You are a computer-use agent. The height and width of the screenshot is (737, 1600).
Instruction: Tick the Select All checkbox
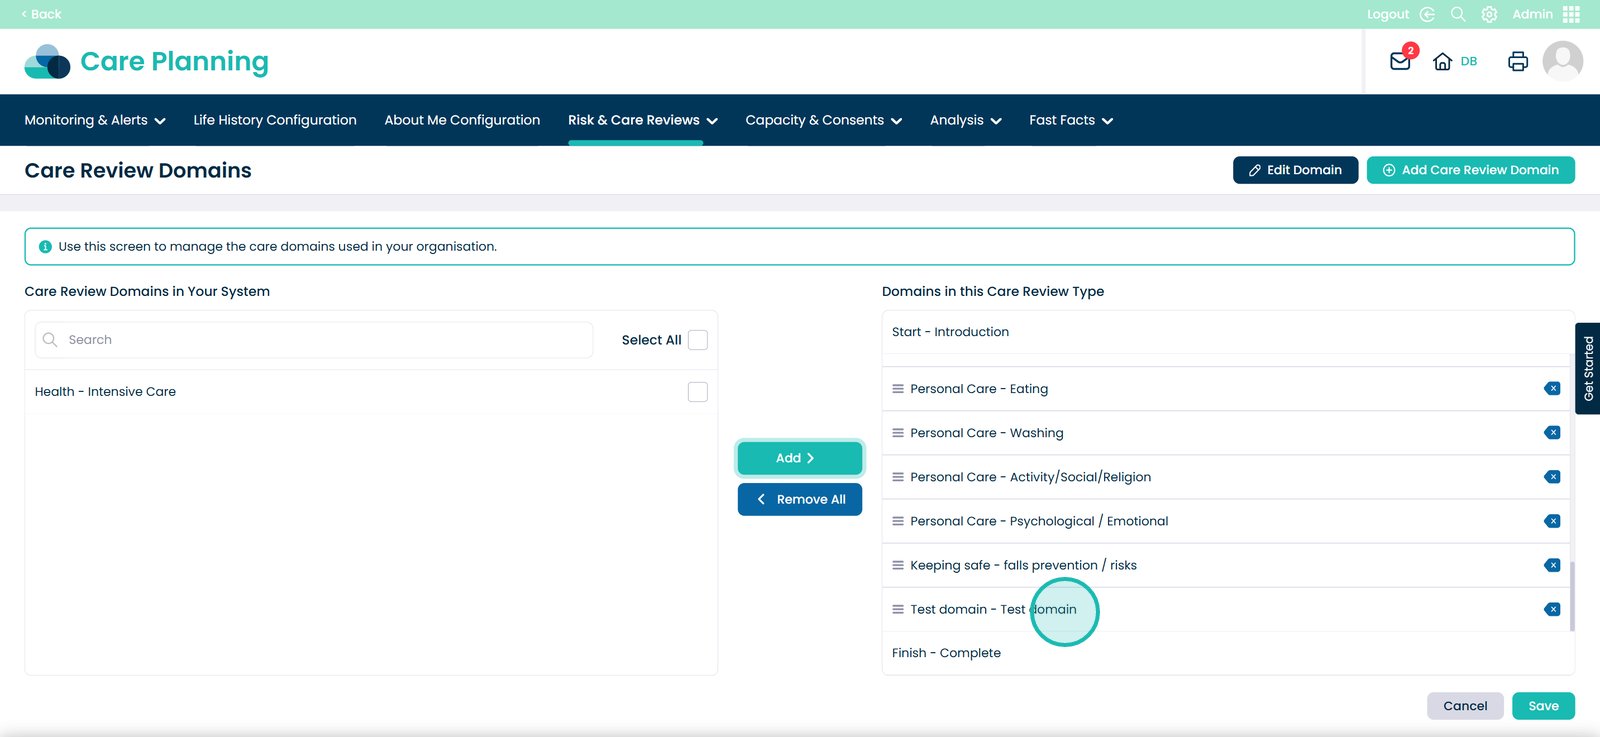click(x=698, y=340)
